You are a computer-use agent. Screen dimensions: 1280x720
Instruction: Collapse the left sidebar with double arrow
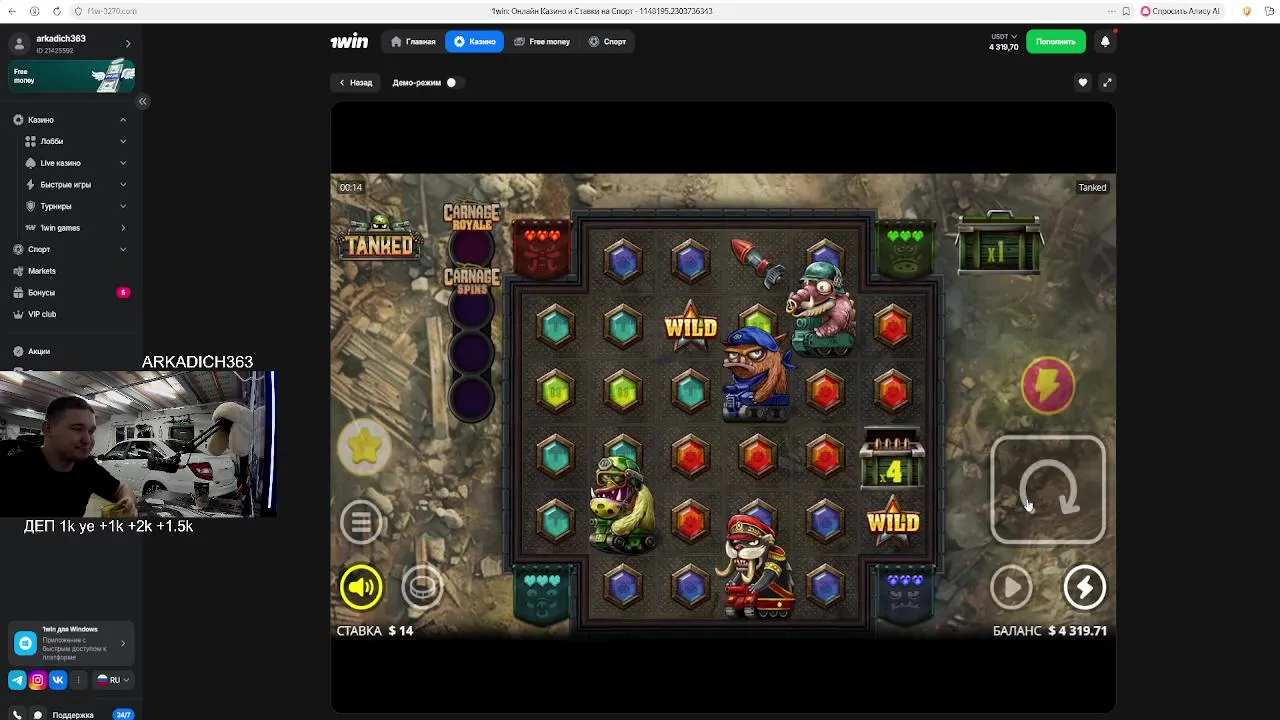click(x=142, y=101)
